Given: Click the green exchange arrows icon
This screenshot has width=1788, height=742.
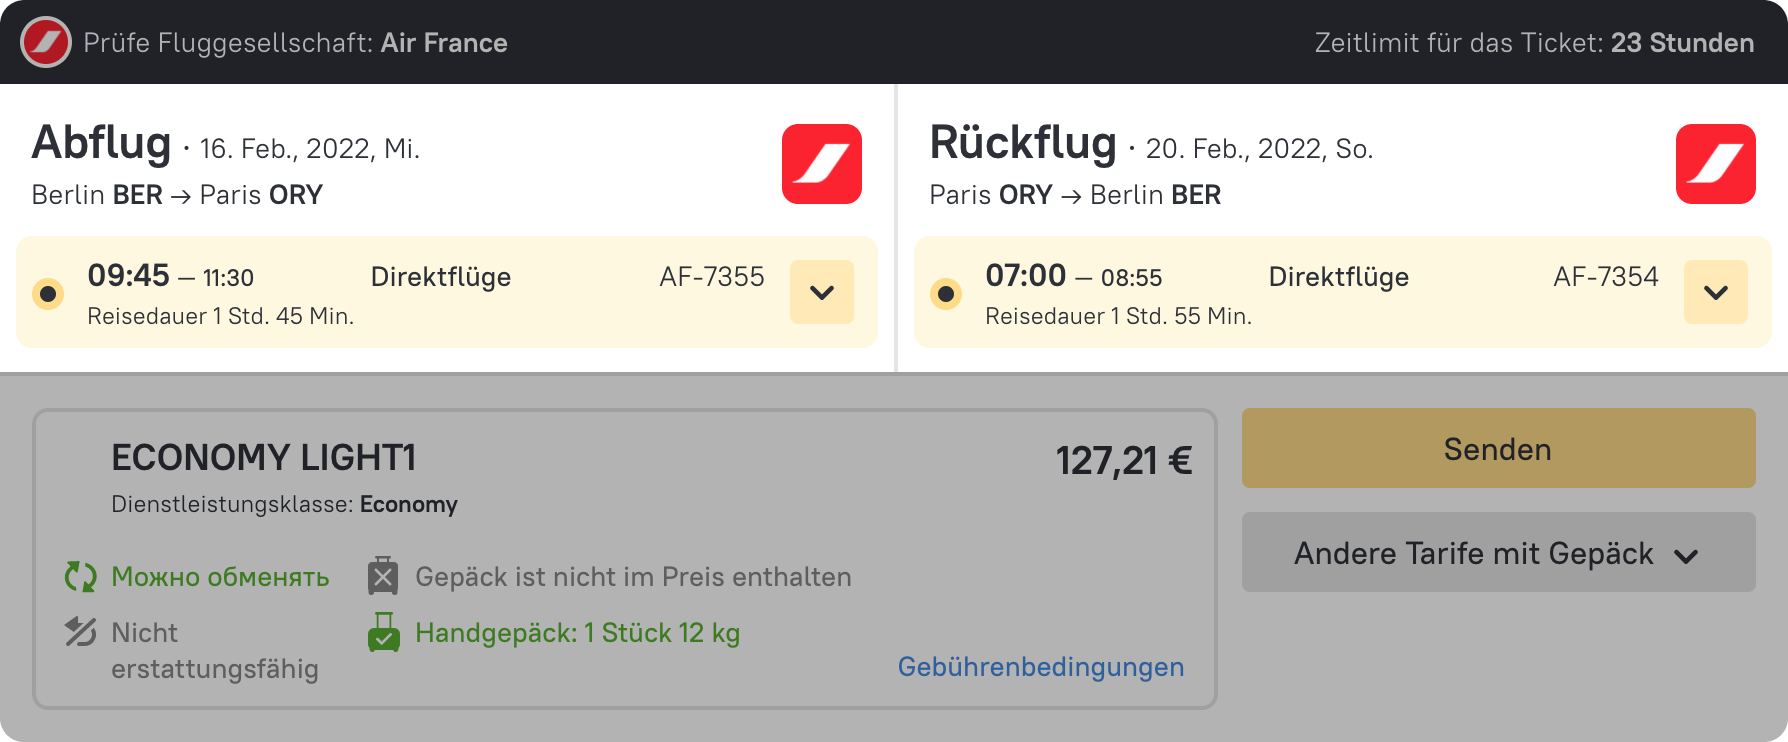Looking at the screenshot, I should (x=81, y=577).
